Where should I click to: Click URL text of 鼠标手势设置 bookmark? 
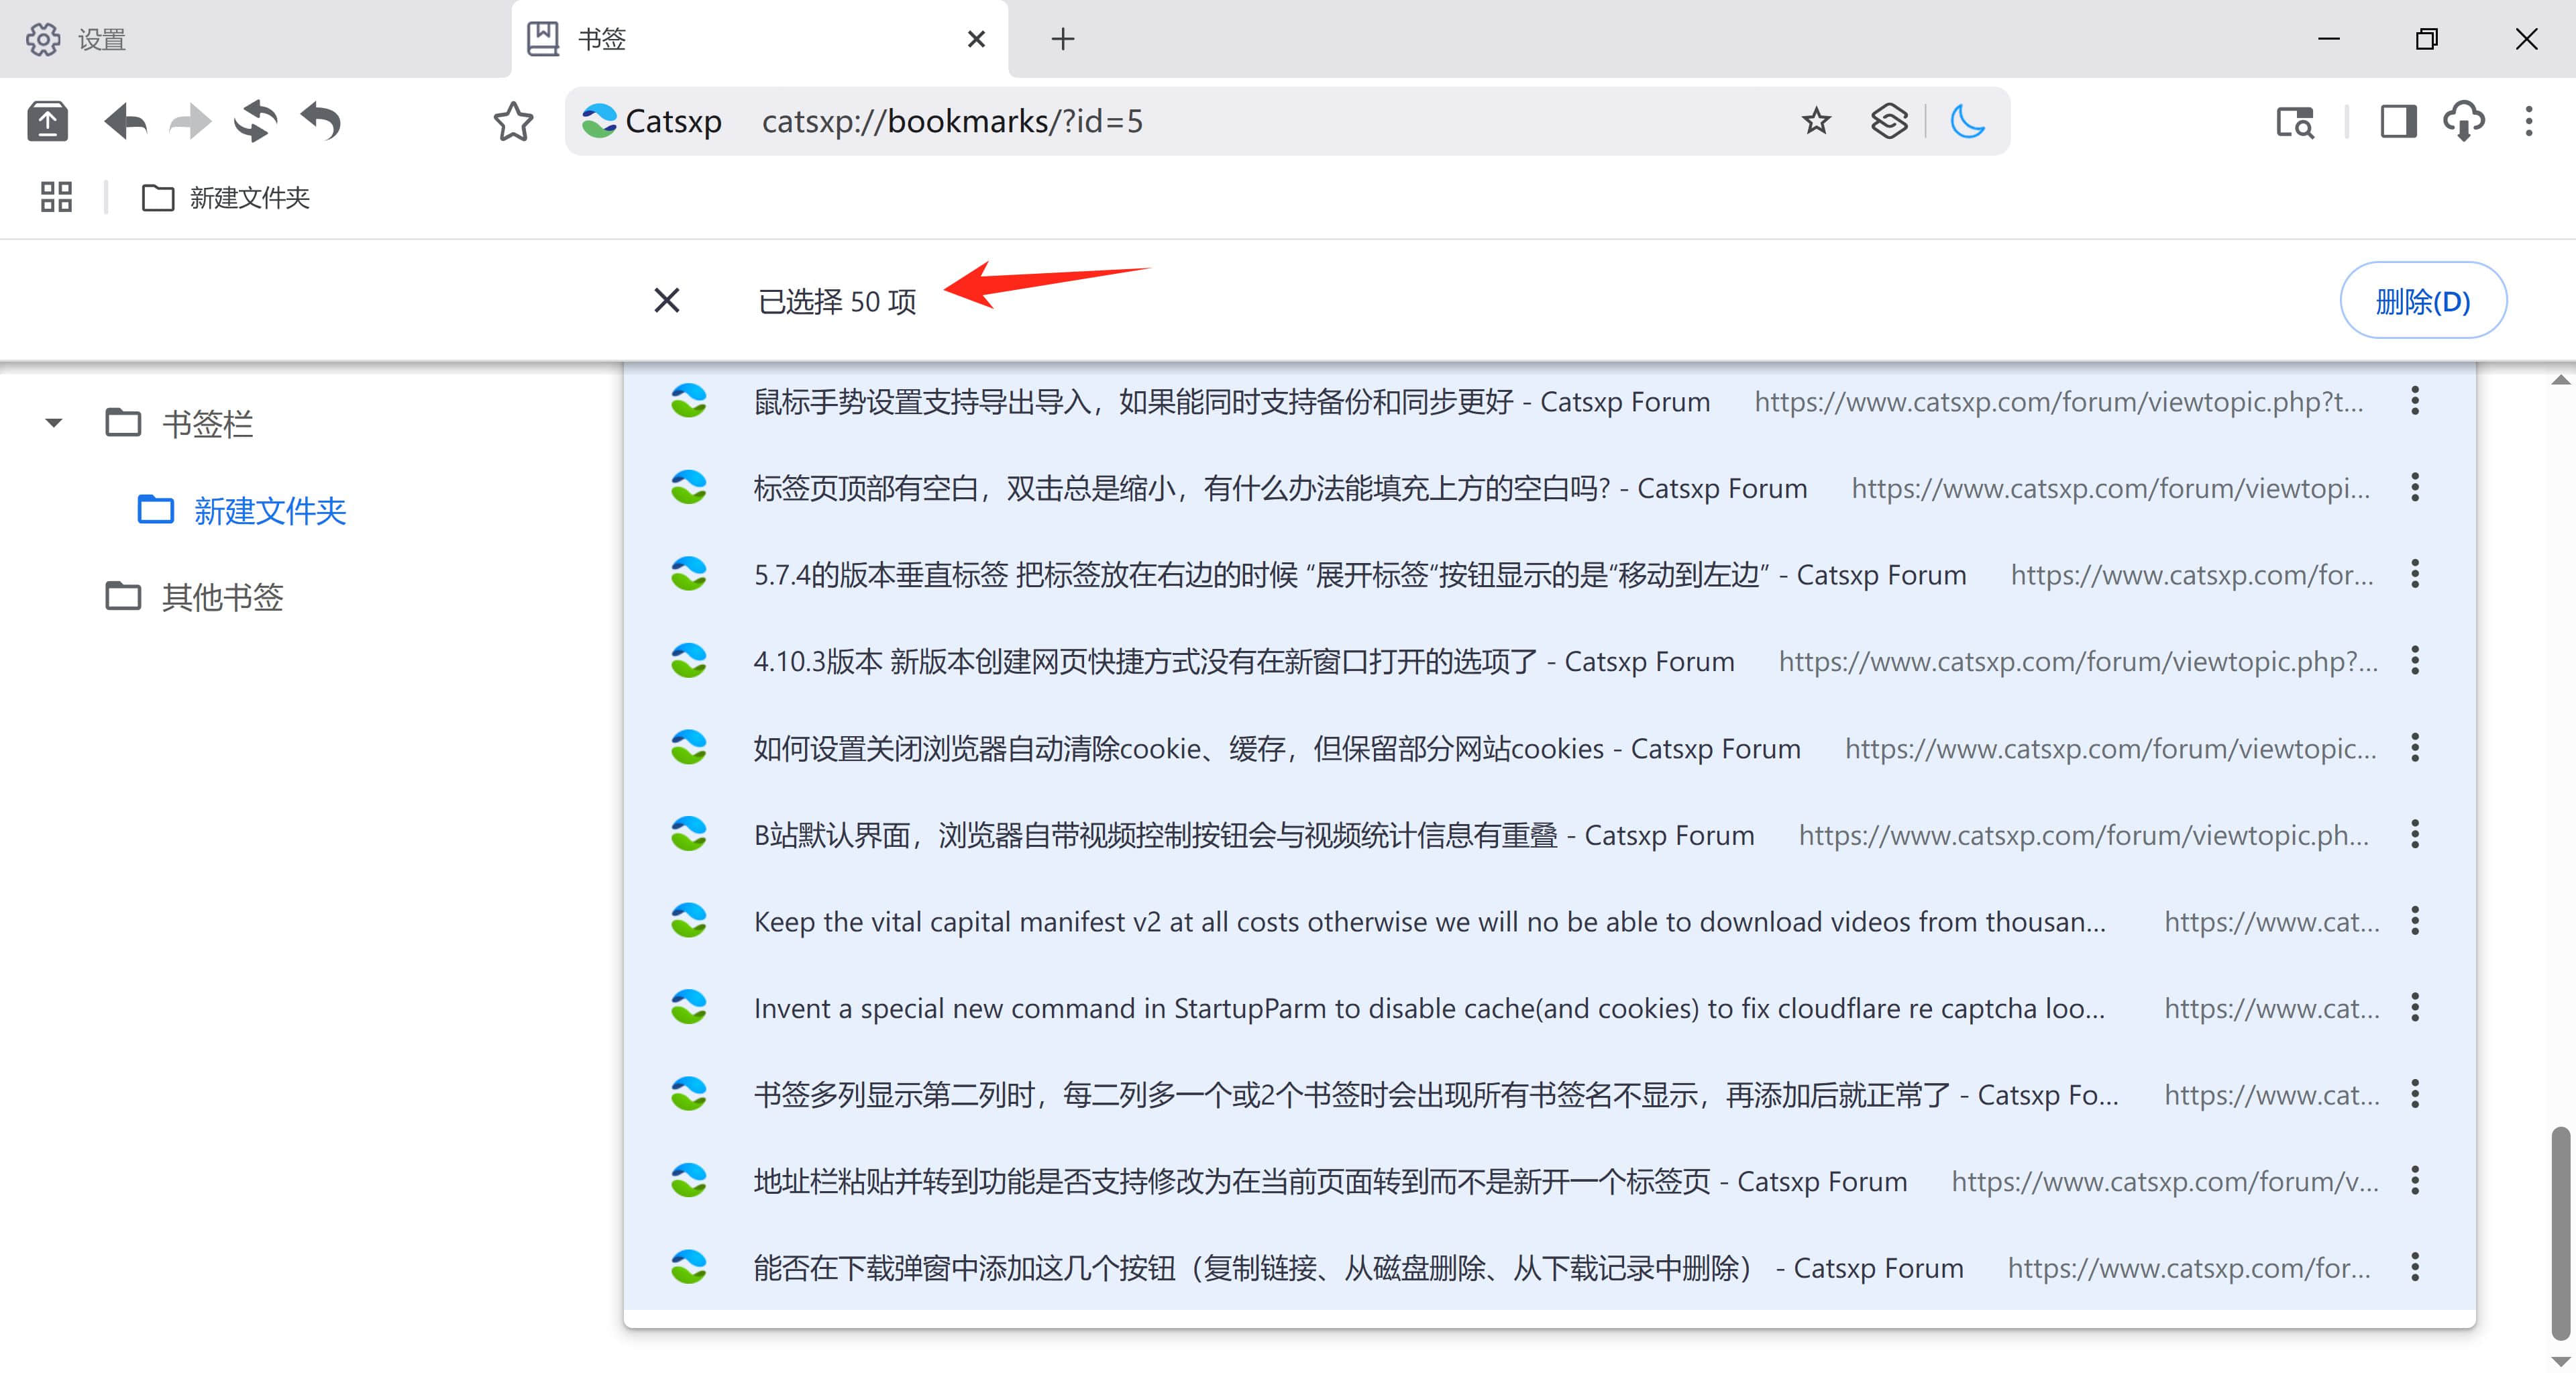2059,401
